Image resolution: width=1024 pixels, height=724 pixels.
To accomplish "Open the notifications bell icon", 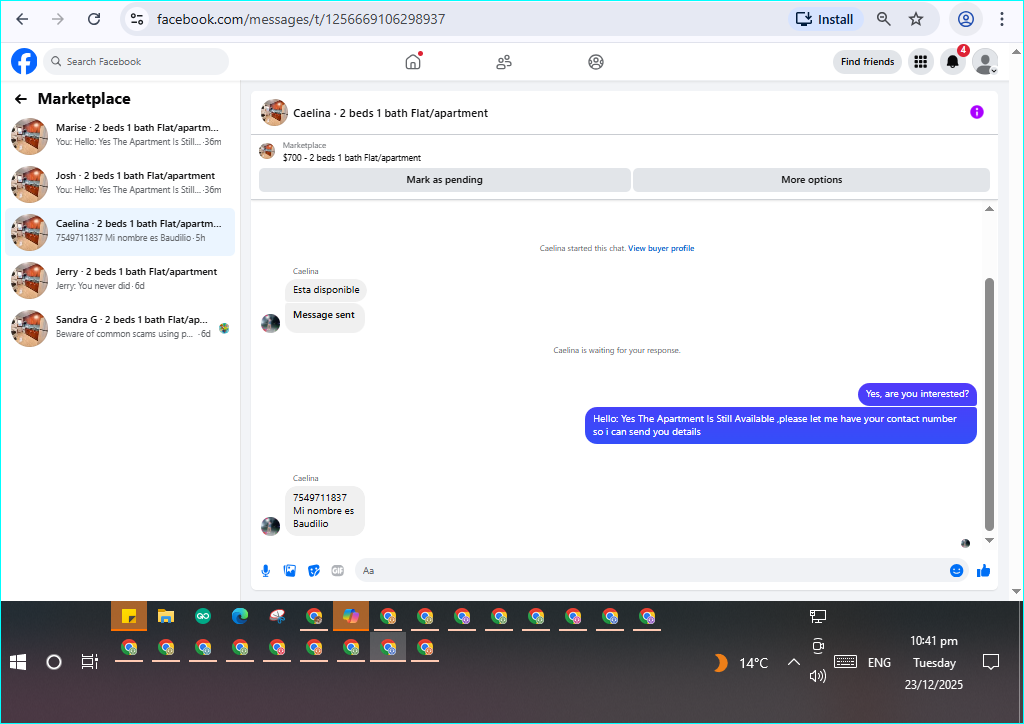I will 953,62.
